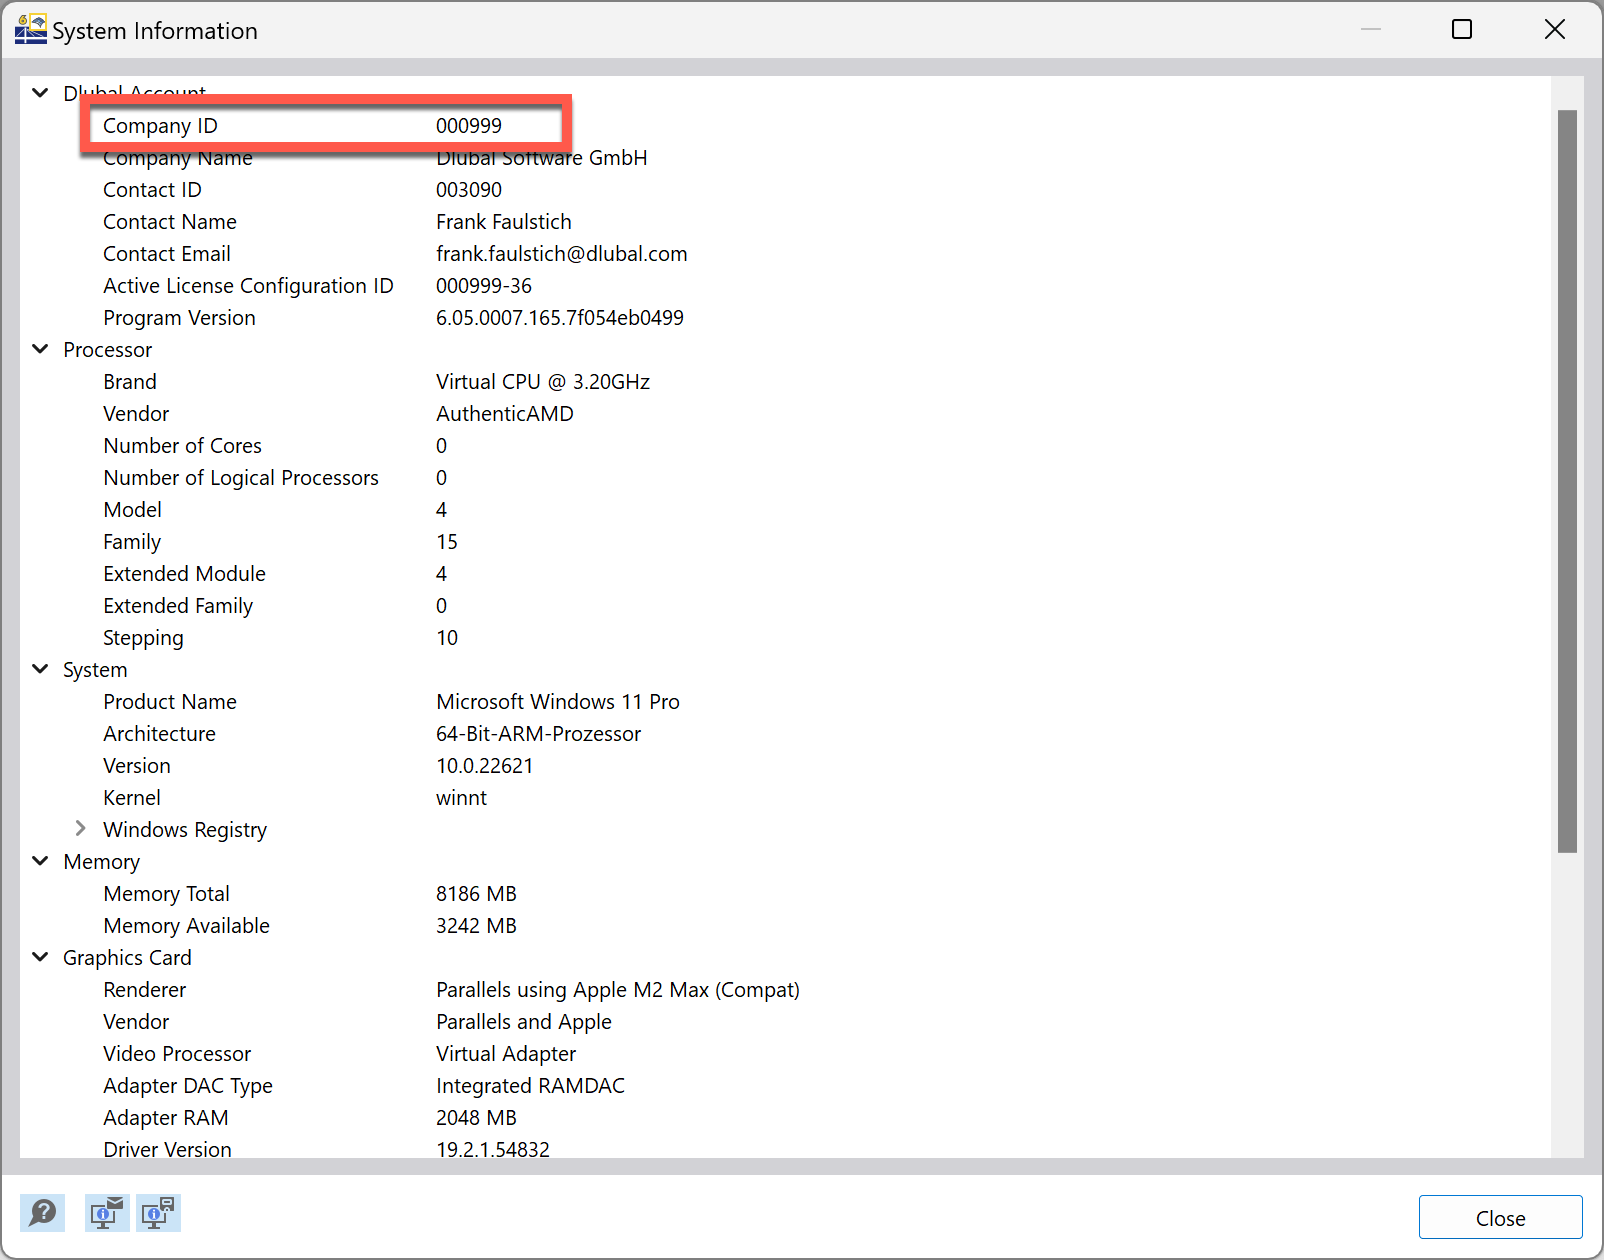The image size is (1604, 1260).
Task: Click the 8186 MB value
Action: tap(476, 894)
